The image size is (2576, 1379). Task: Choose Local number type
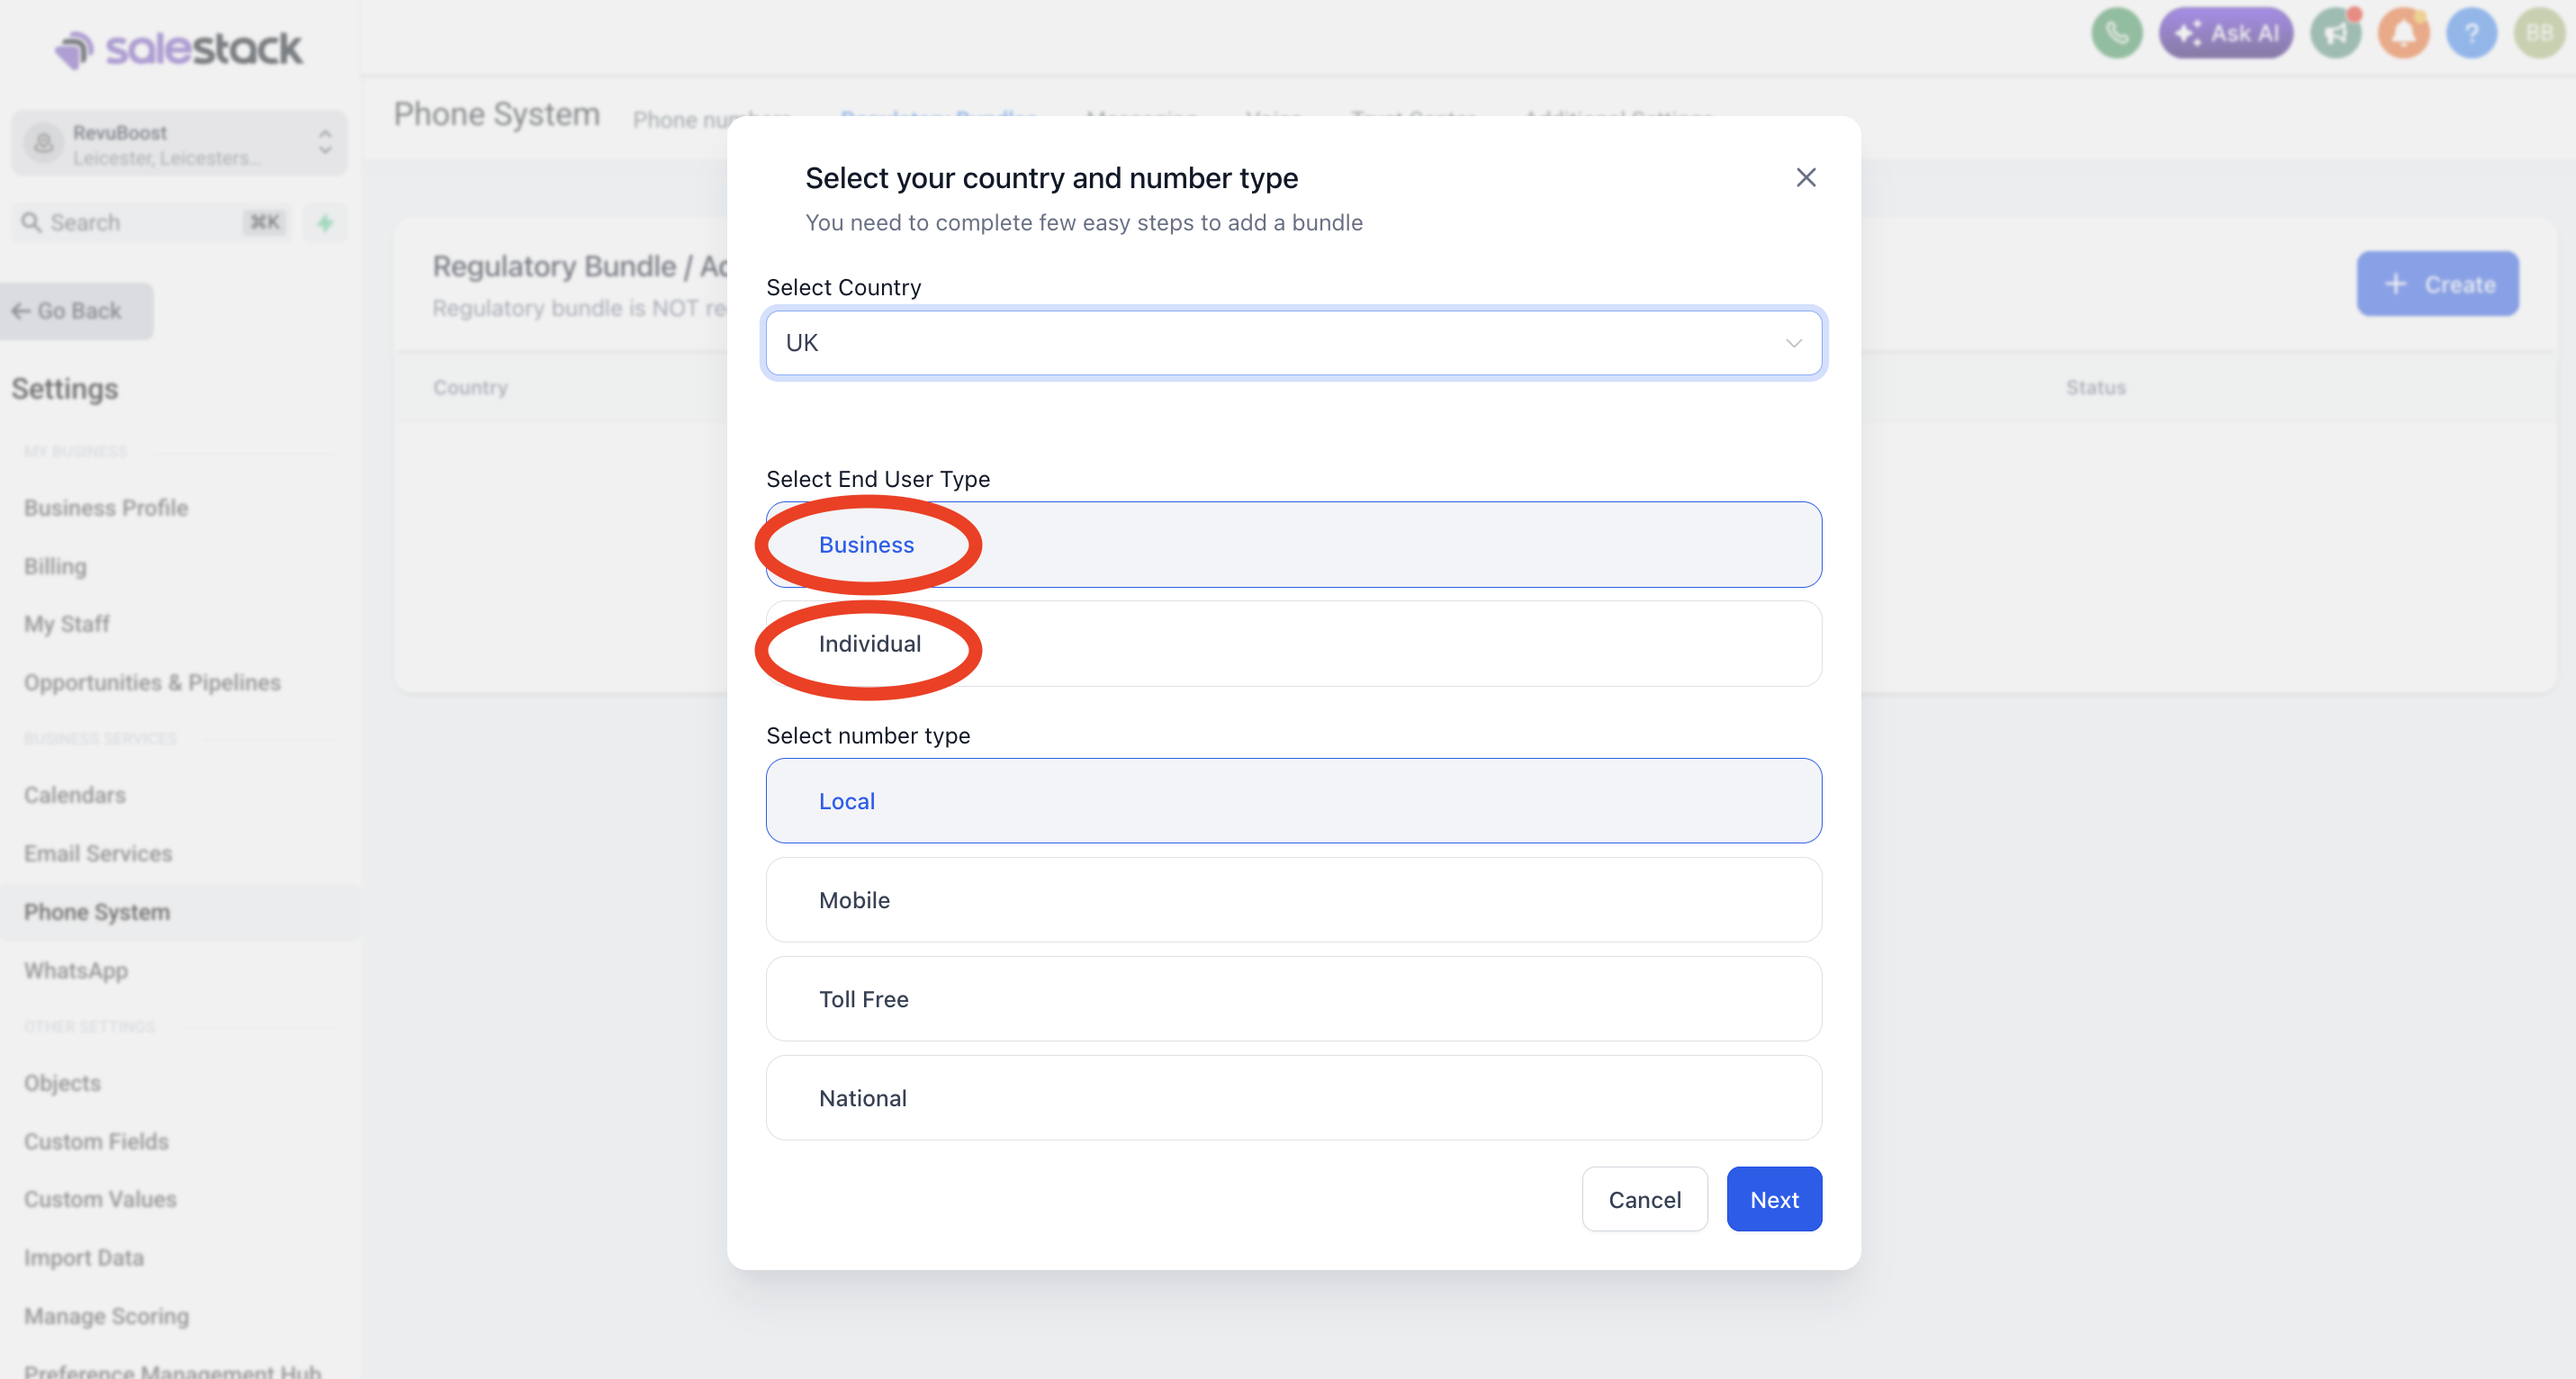pos(1293,801)
